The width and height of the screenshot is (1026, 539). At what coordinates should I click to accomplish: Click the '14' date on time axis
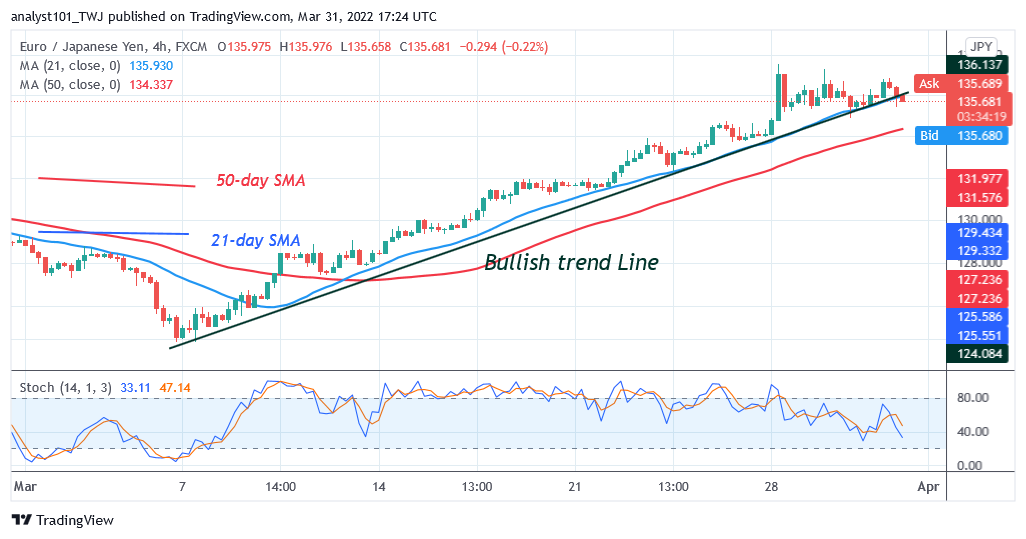[379, 487]
